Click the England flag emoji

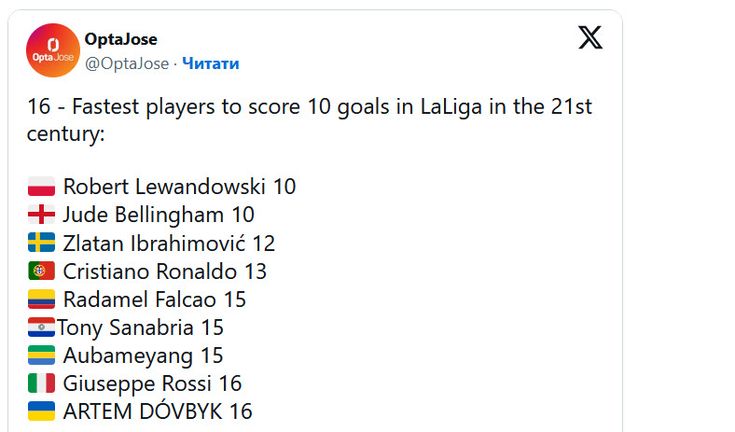pos(41,215)
